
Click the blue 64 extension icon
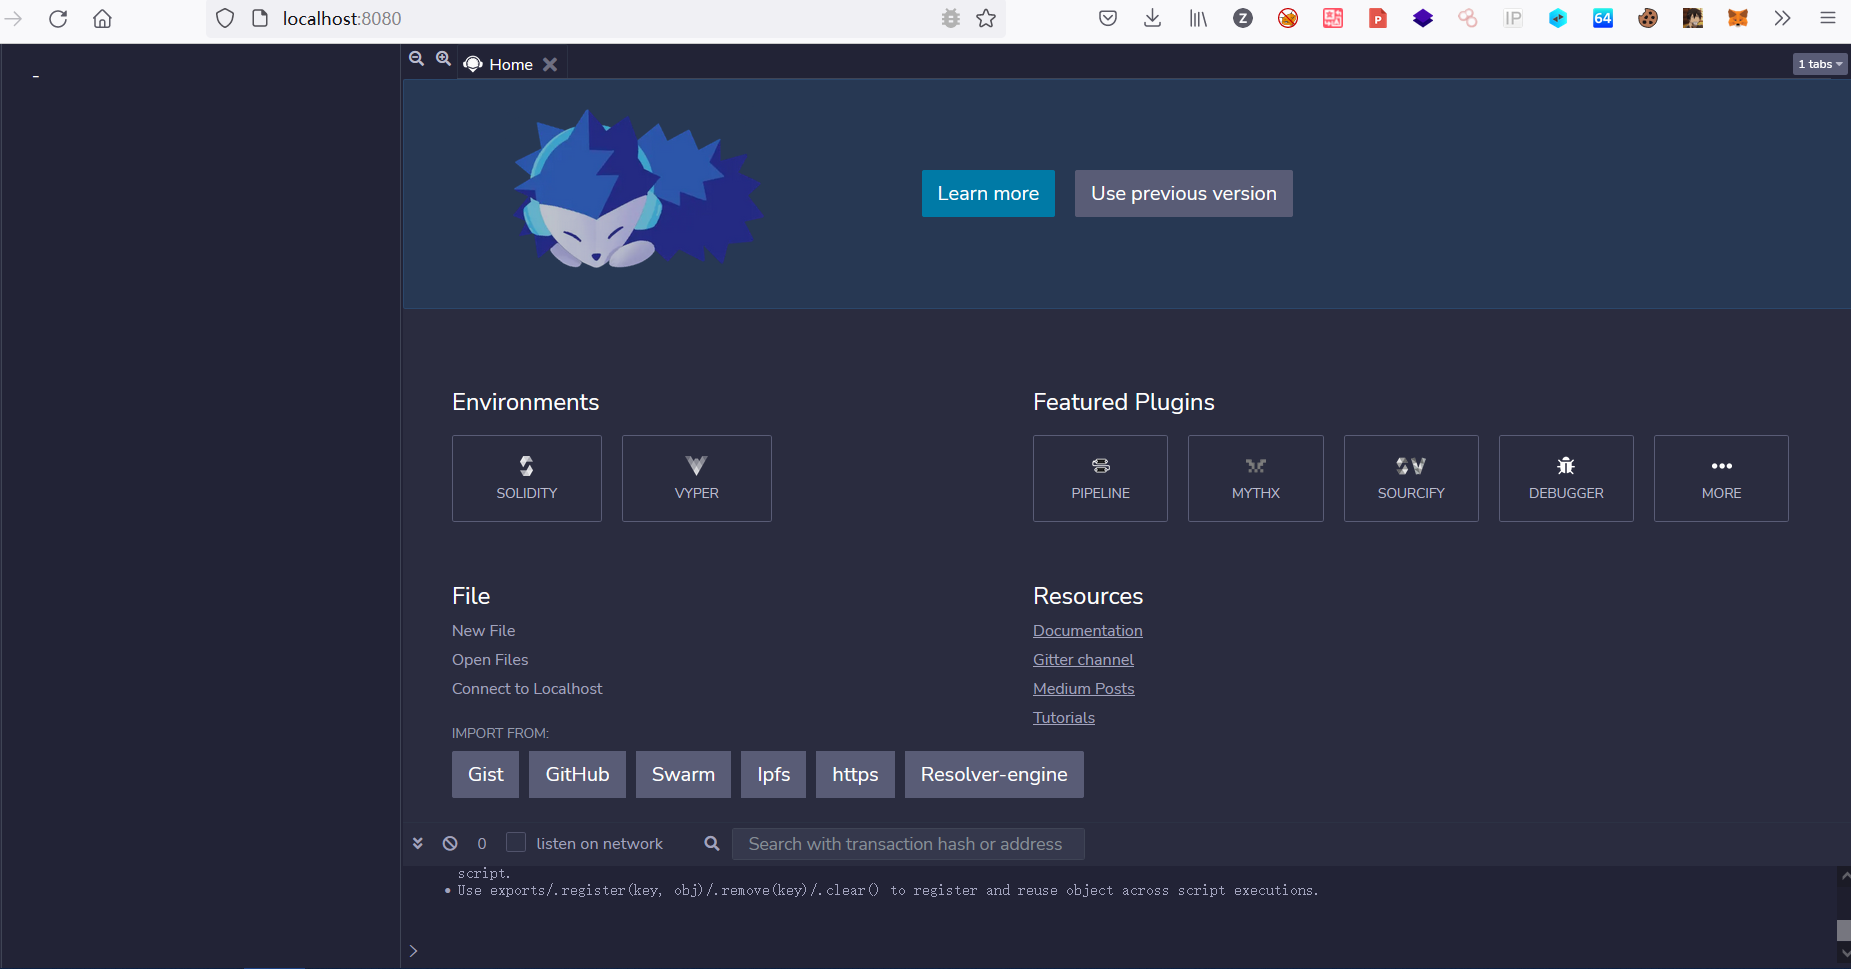[x=1603, y=18]
